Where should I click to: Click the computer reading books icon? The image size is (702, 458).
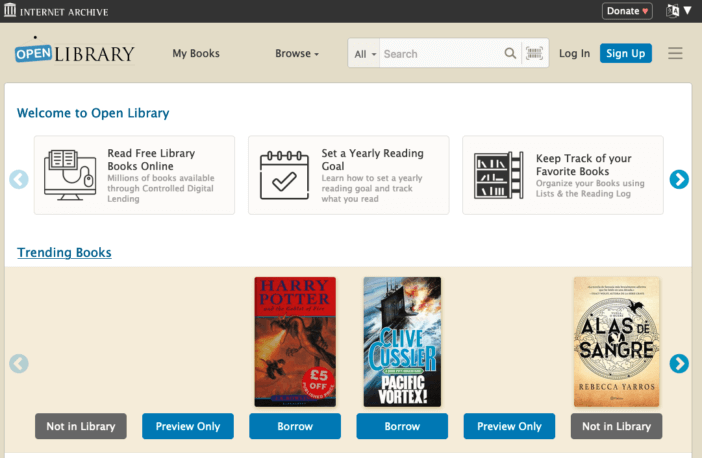(x=70, y=175)
